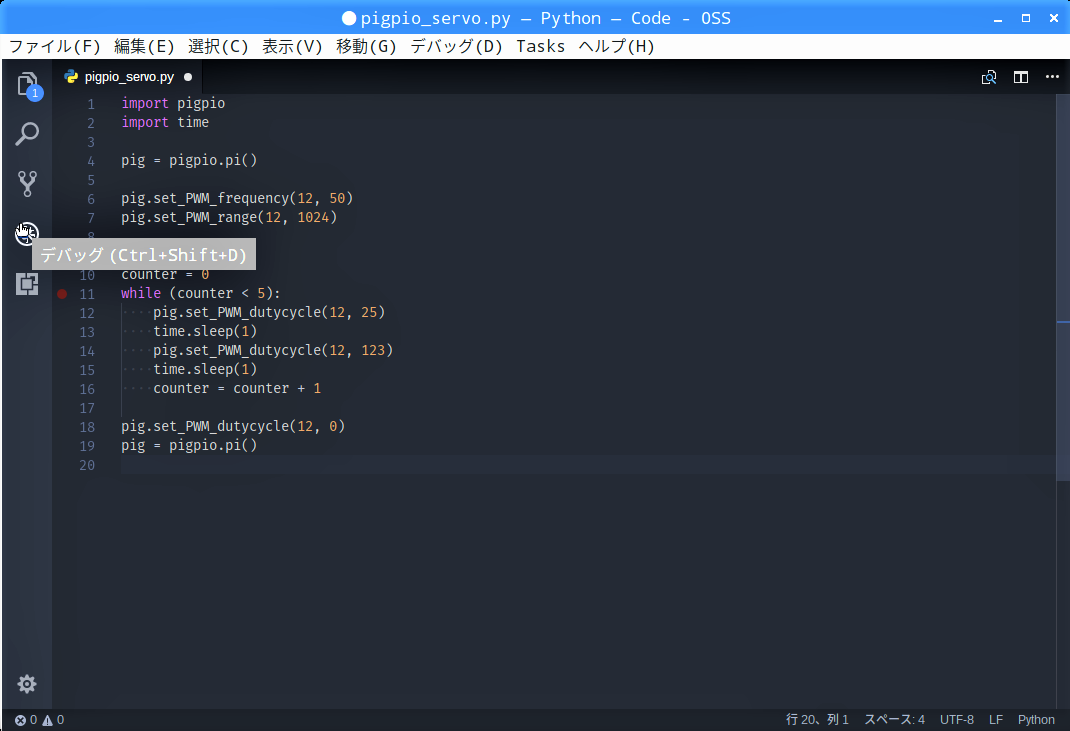Click 'pig = pigpio.pi()' on line 4

(x=189, y=161)
